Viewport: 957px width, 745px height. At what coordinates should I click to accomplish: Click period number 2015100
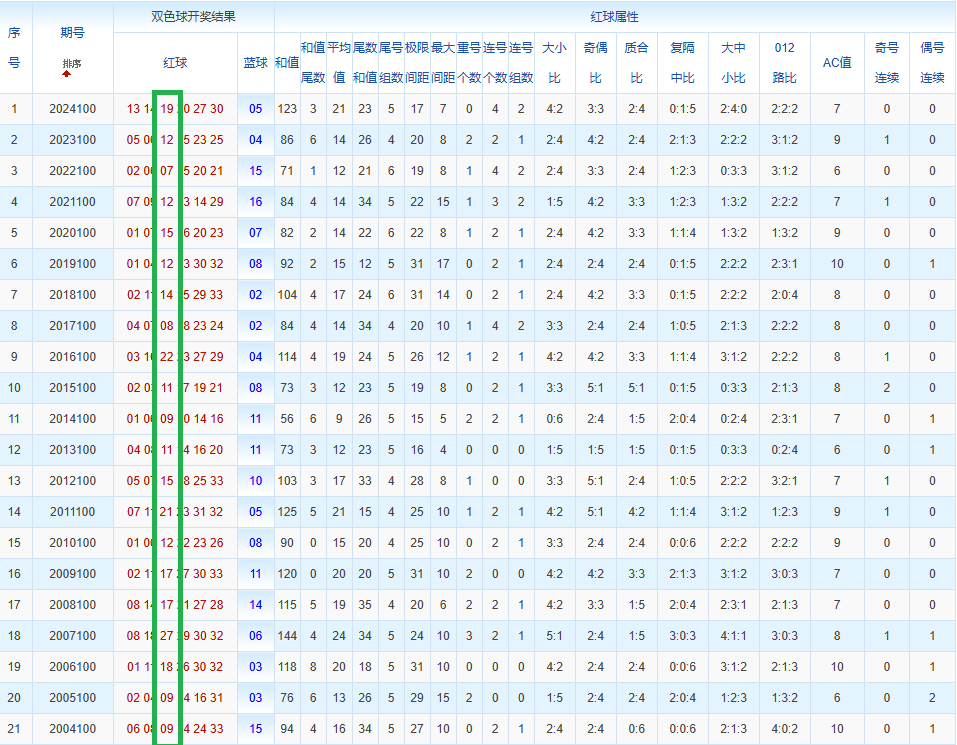click(x=73, y=388)
